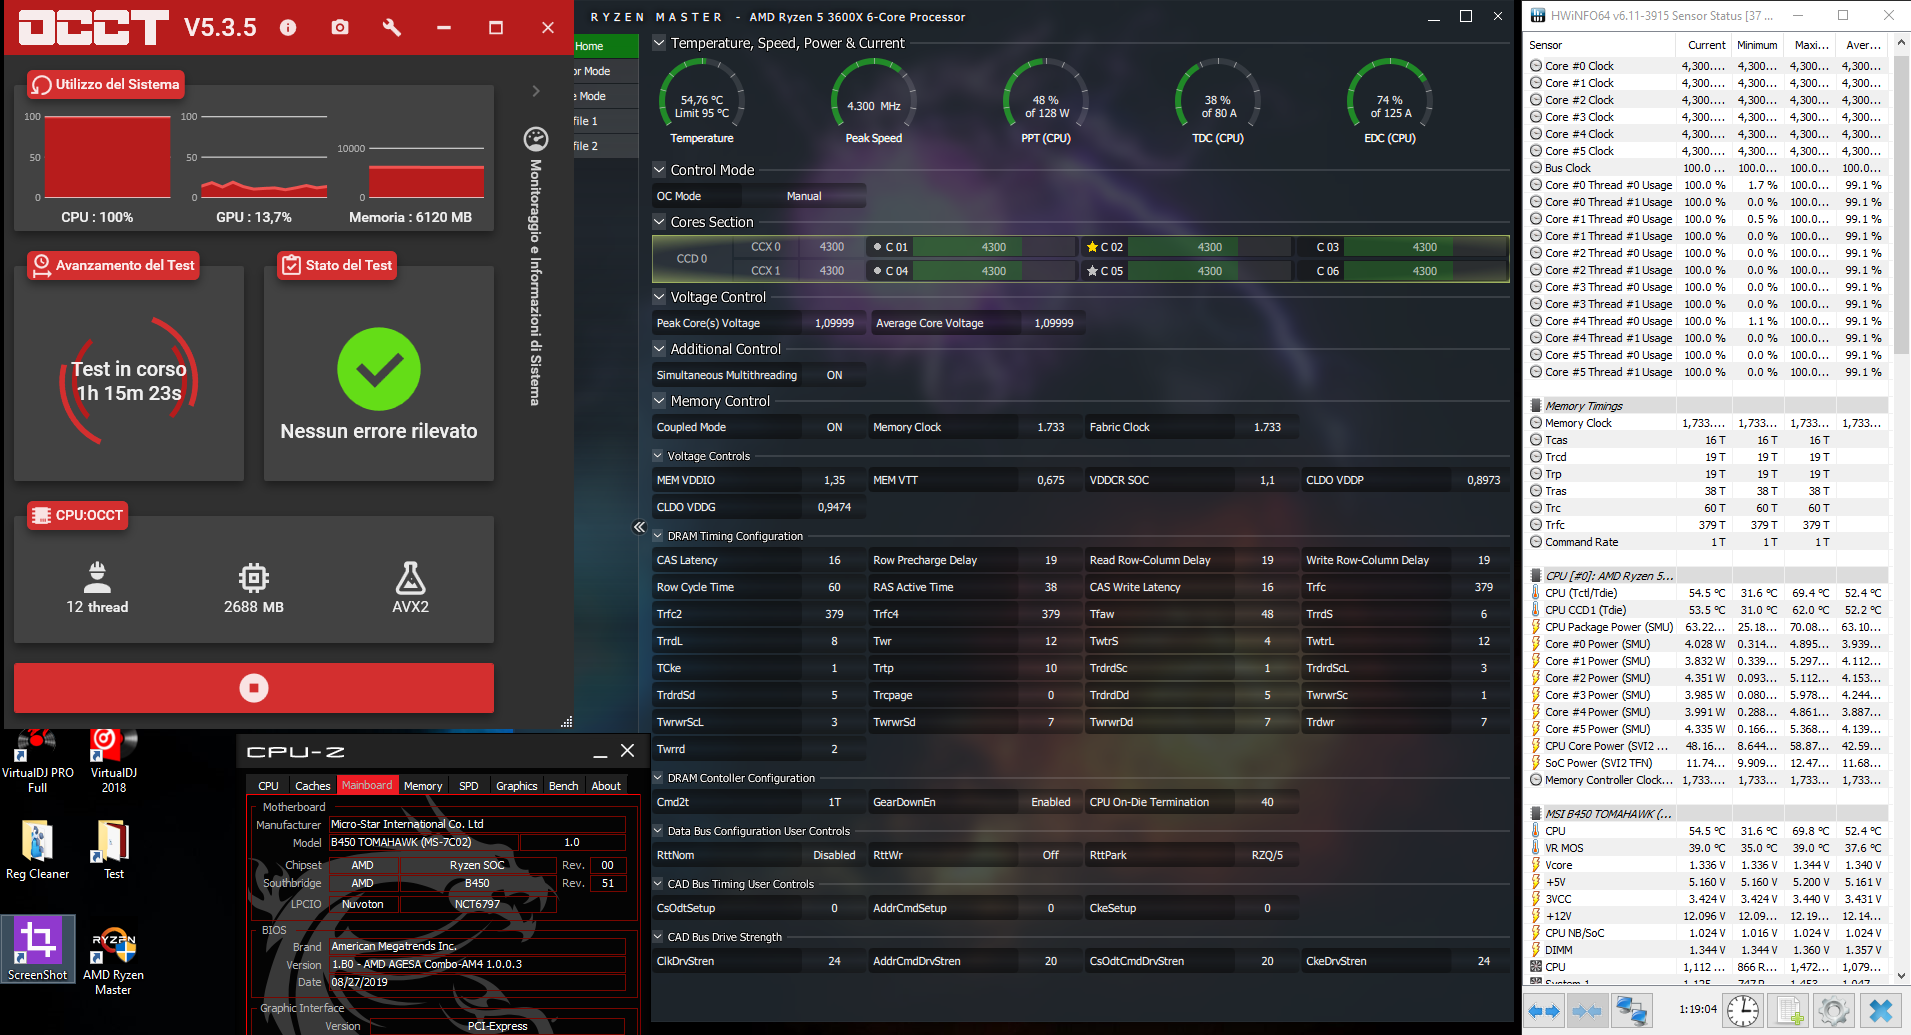The image size is (1911, 1035).
Task: Click HWiNFO expand columns arrows icon
Action: pyautogui.click(x=1544, y=1011)
